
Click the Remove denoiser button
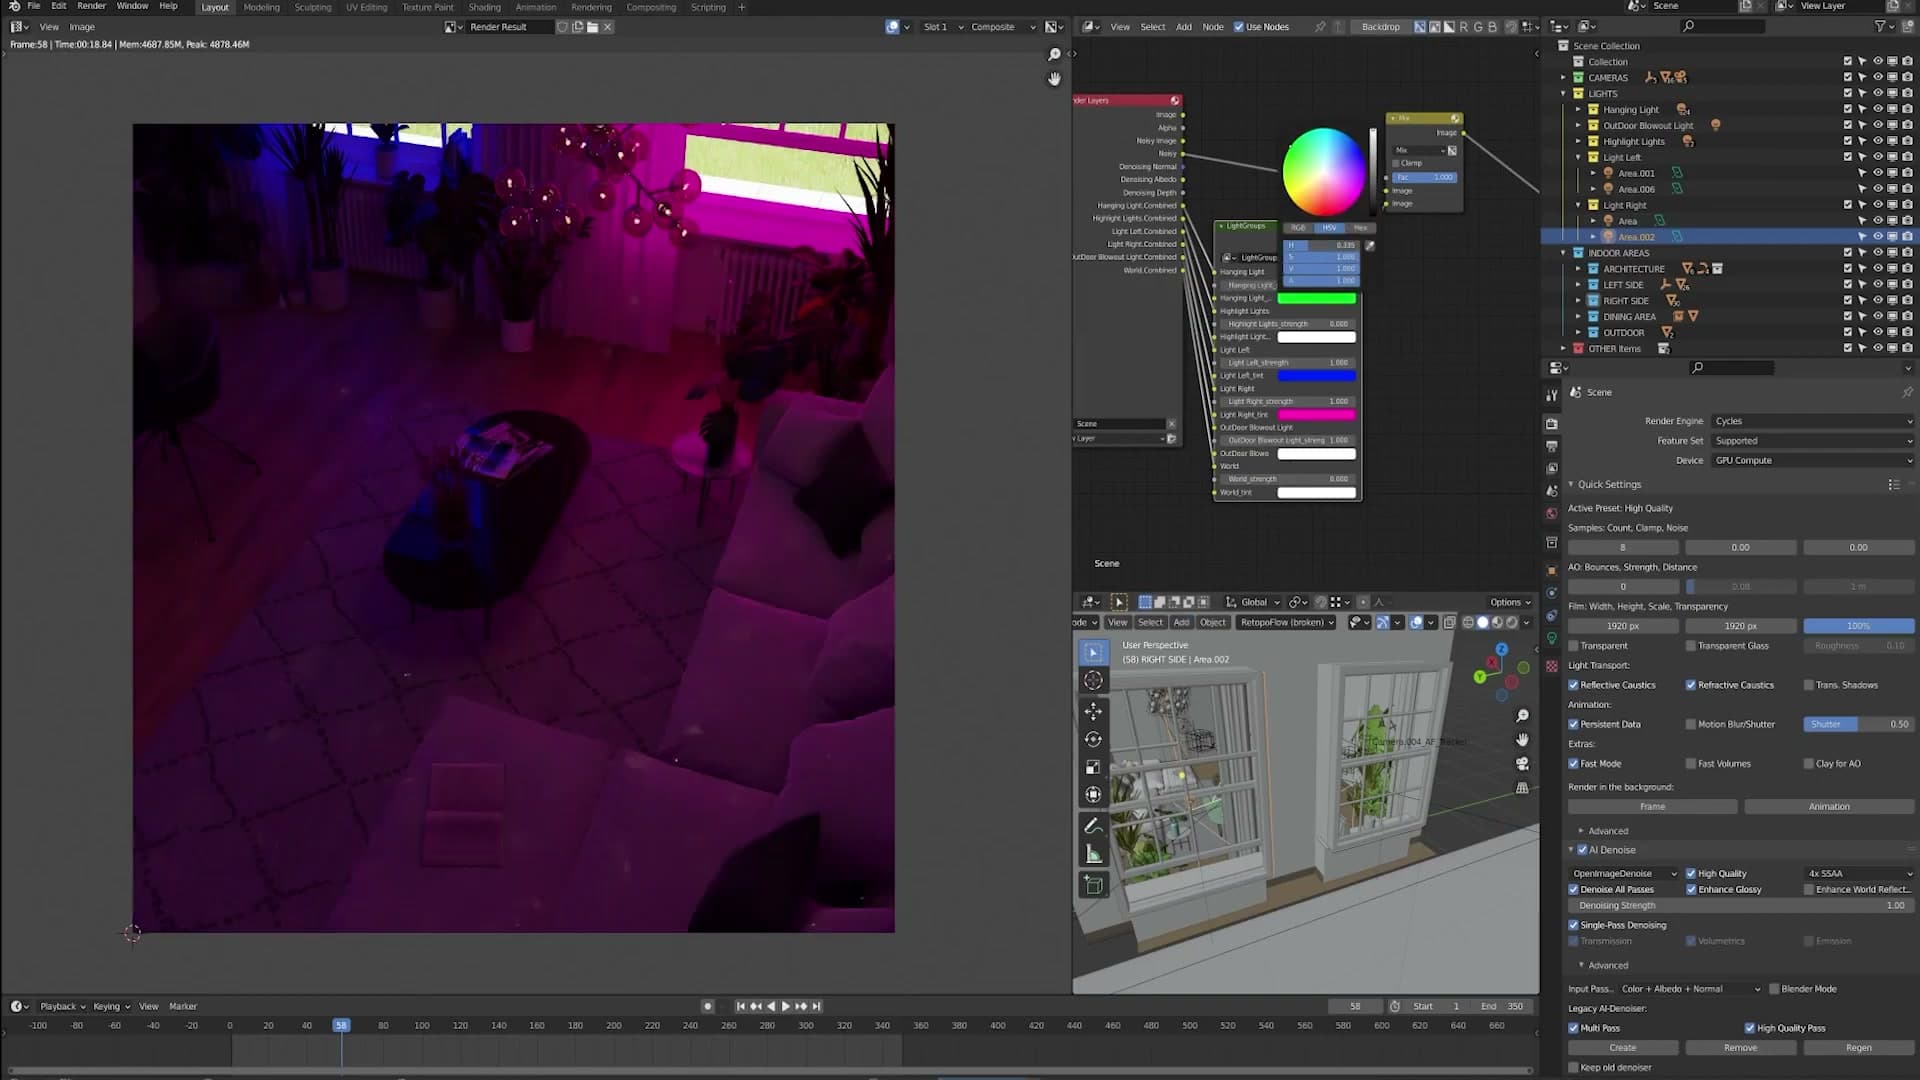(x=1740, y=1048)
